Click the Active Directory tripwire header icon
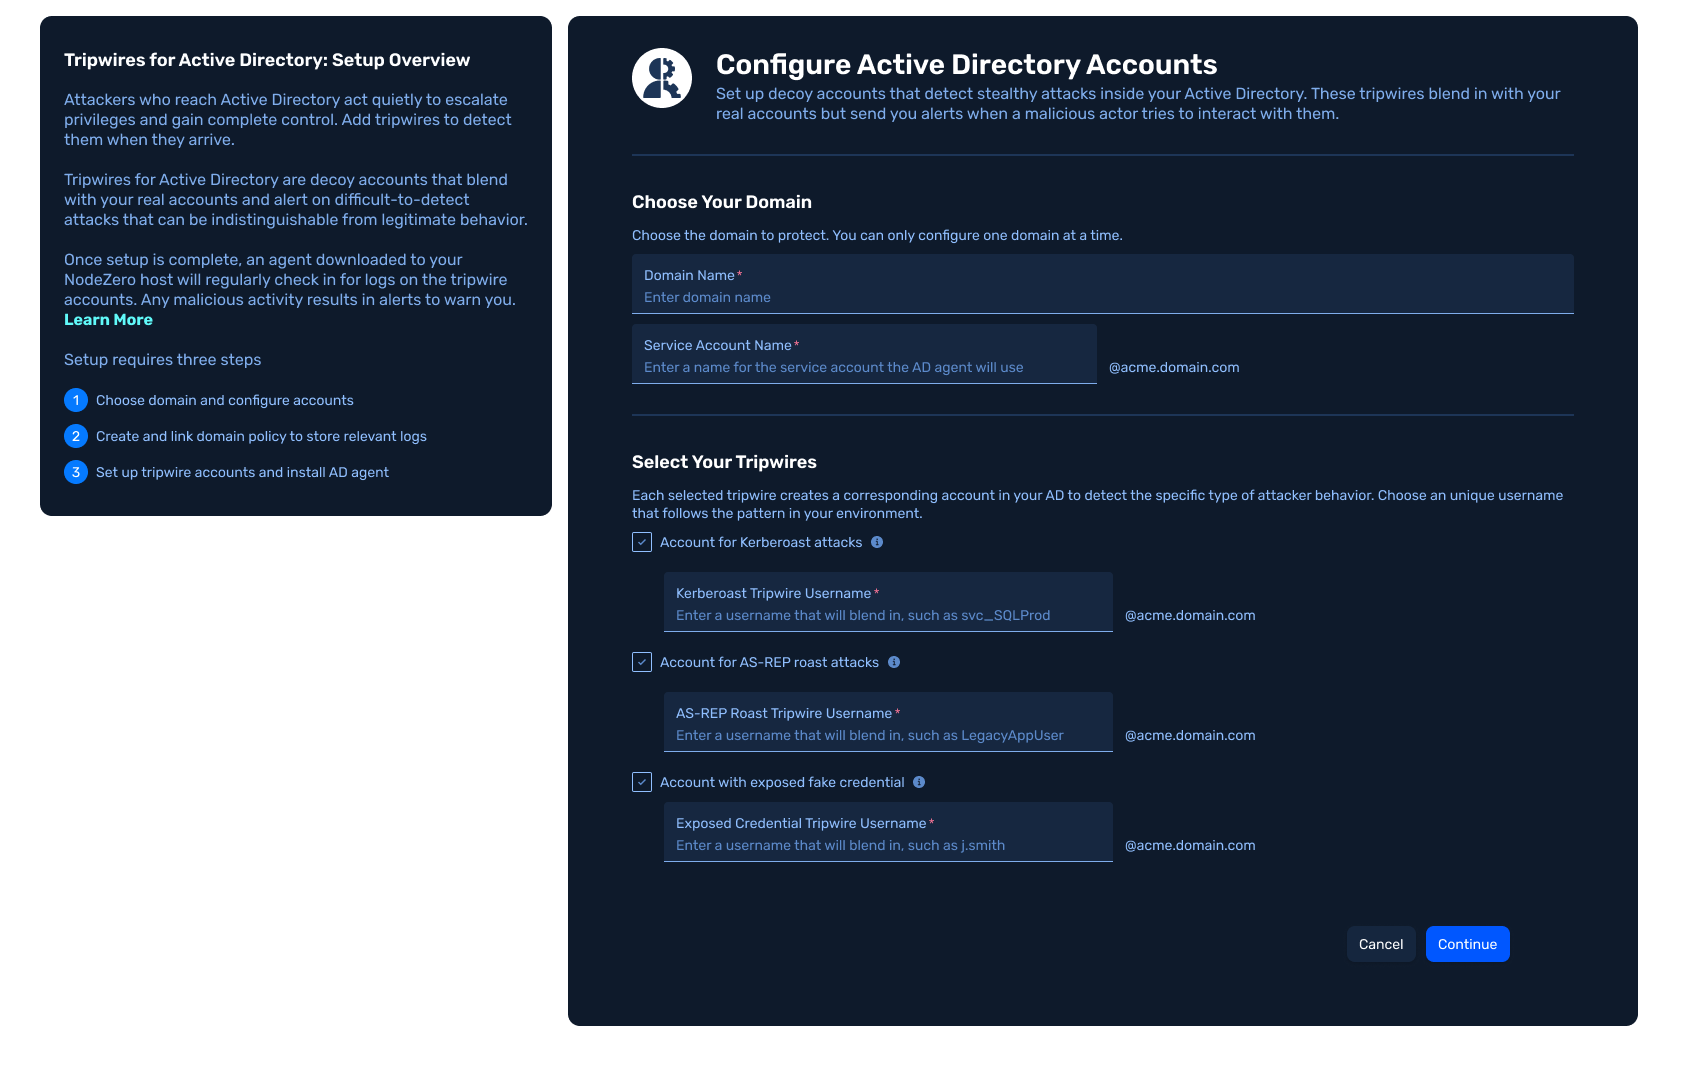This screenshot has width=1700, height=1066. click(x=662, y=78)
